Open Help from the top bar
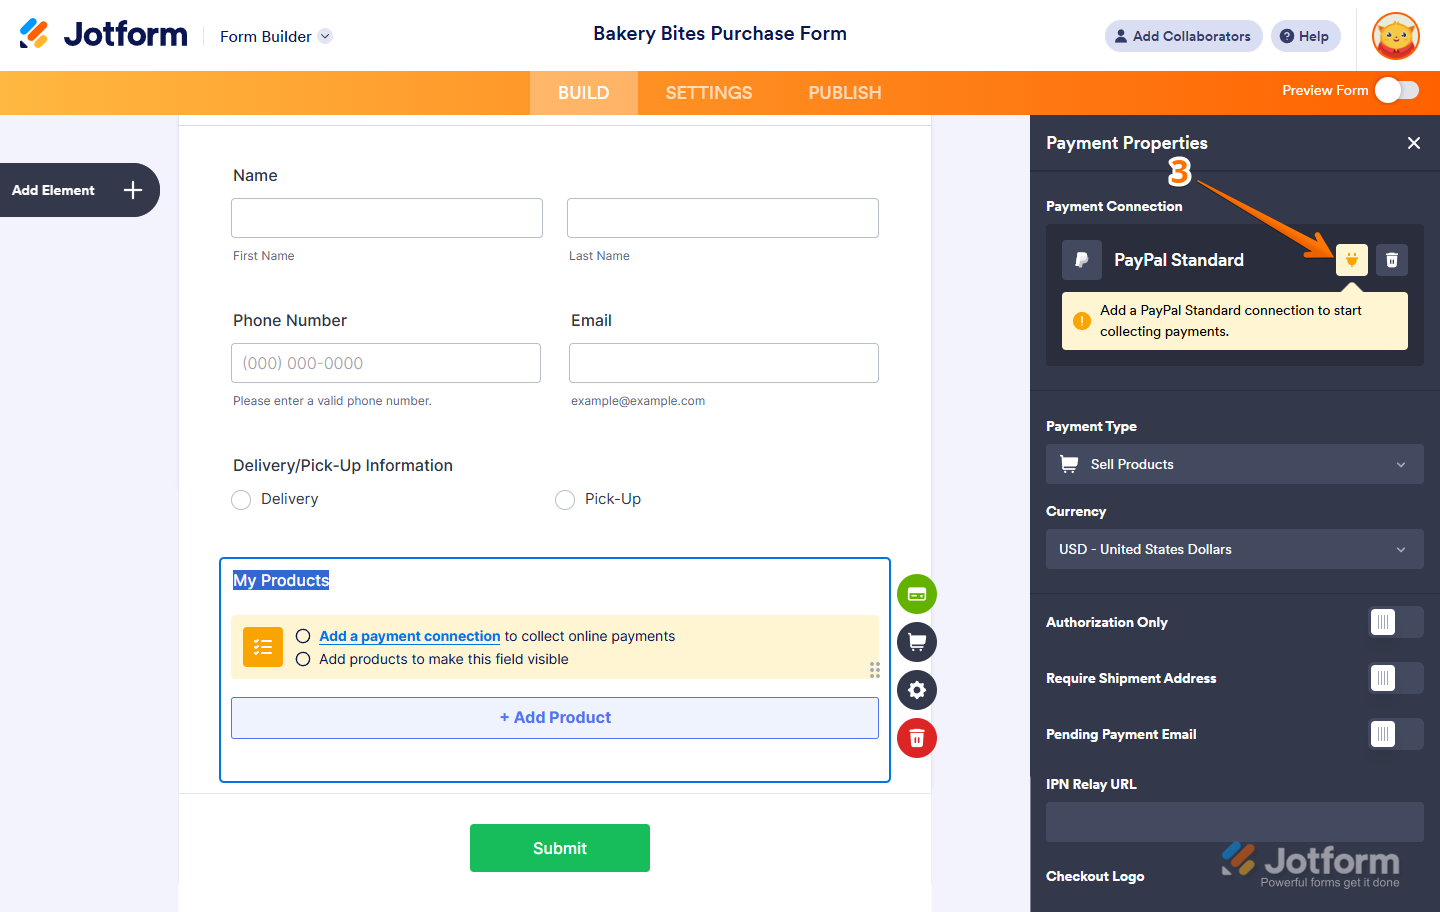1440x912 pixels. click(x=1305, y=36)
